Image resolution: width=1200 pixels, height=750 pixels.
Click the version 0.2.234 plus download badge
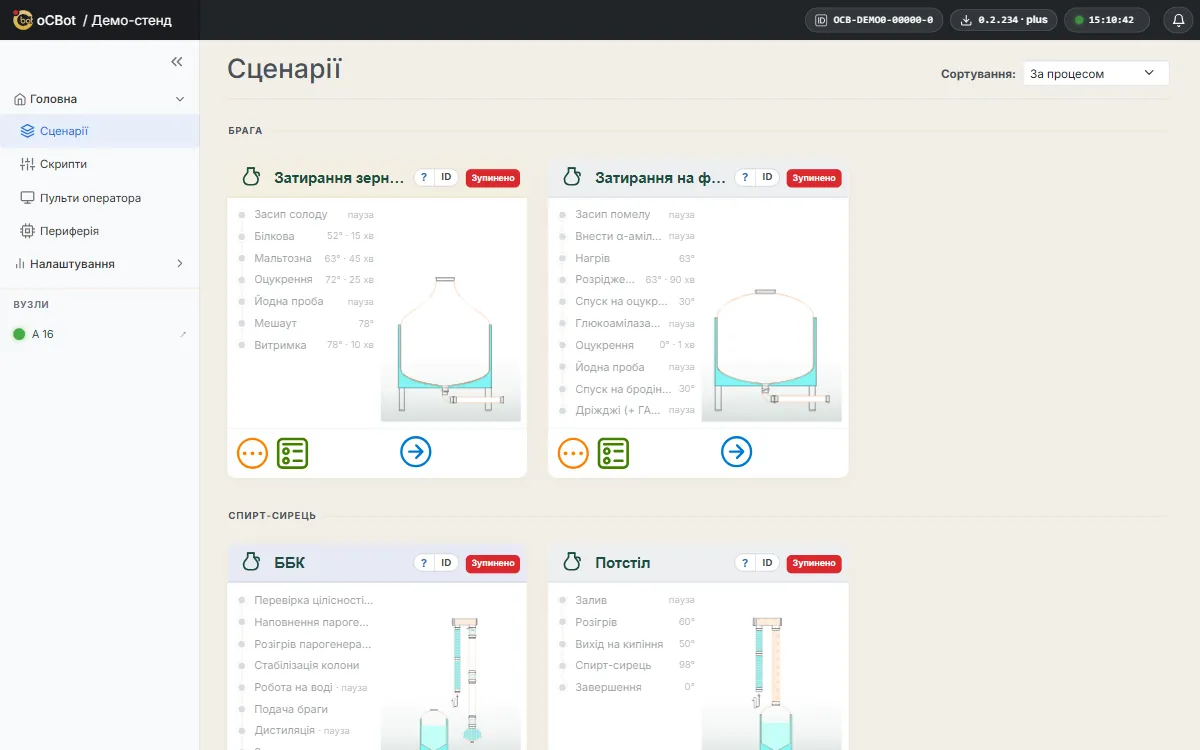point(1003,20)
